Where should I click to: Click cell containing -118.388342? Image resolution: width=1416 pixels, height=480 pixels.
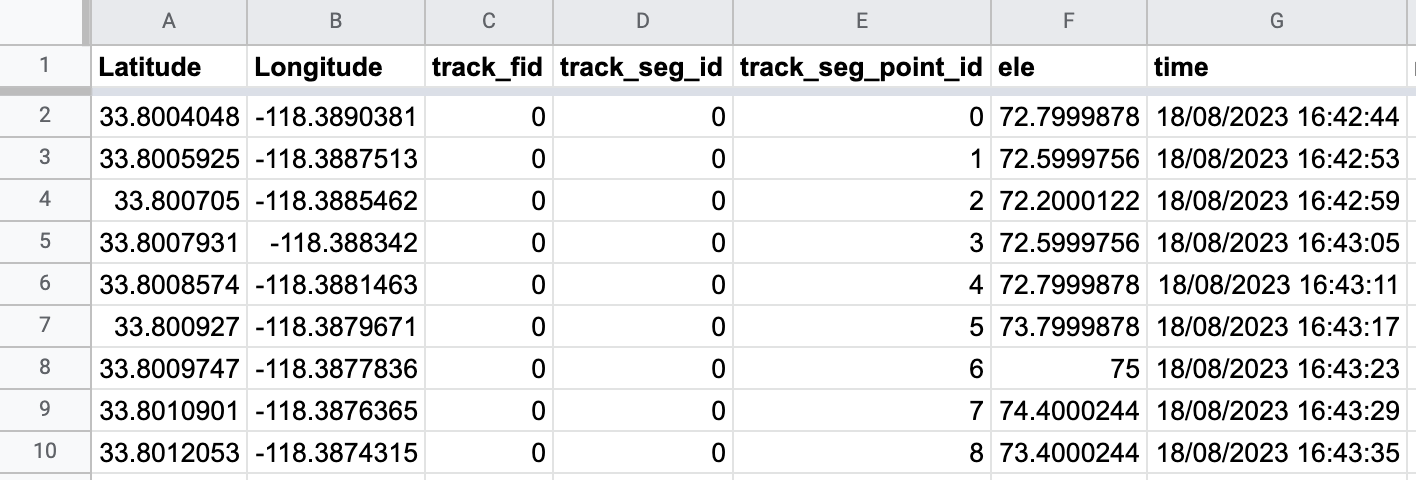point(336,243)
